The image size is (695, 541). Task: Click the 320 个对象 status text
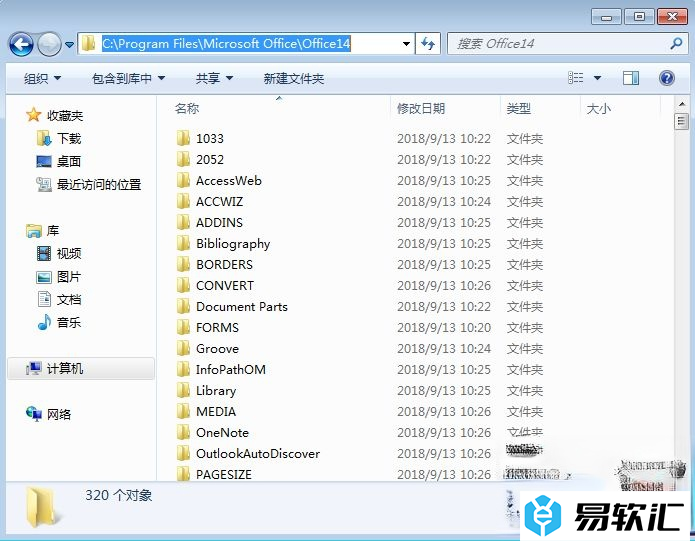click(x=118, y=495)
